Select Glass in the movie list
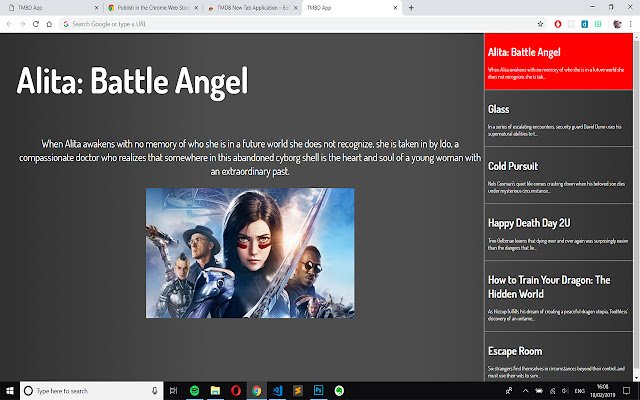Image resolution: width=640 pixels, height=400 pixels. click(x=558, y=118)
